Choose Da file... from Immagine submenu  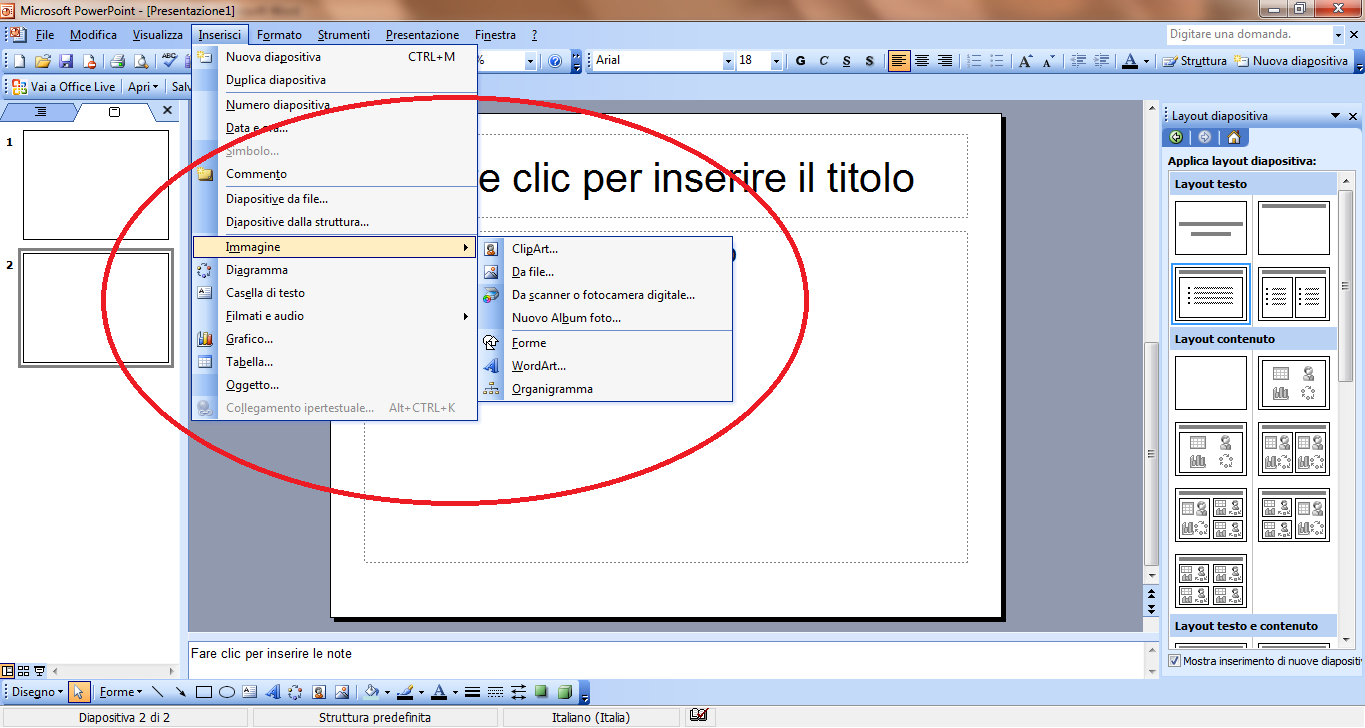(x=606, y=272)
